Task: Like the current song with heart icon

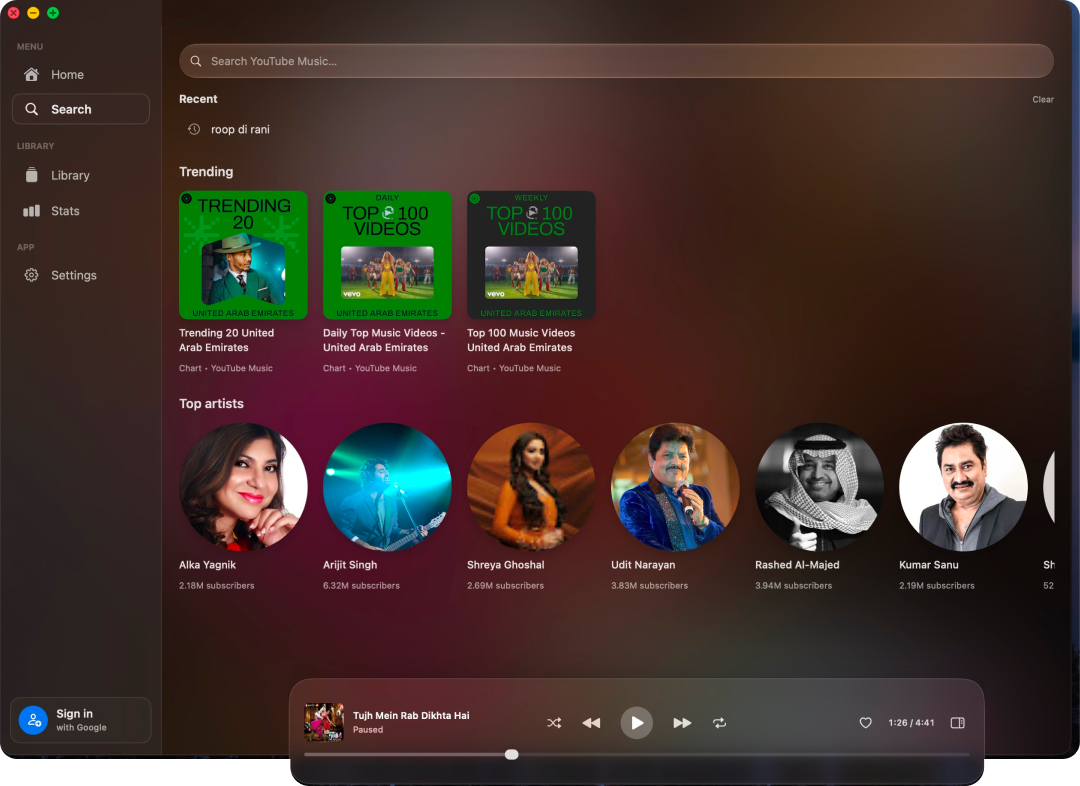Action: [x=865, y=723]
